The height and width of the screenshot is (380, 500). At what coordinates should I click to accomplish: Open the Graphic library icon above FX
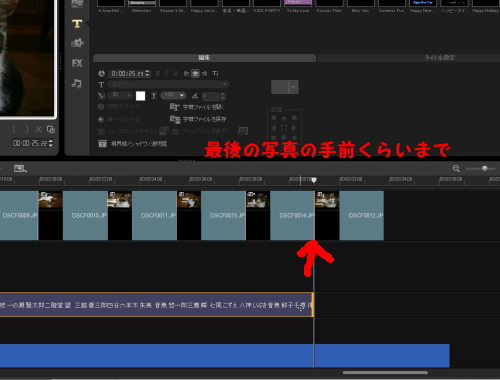77,43
